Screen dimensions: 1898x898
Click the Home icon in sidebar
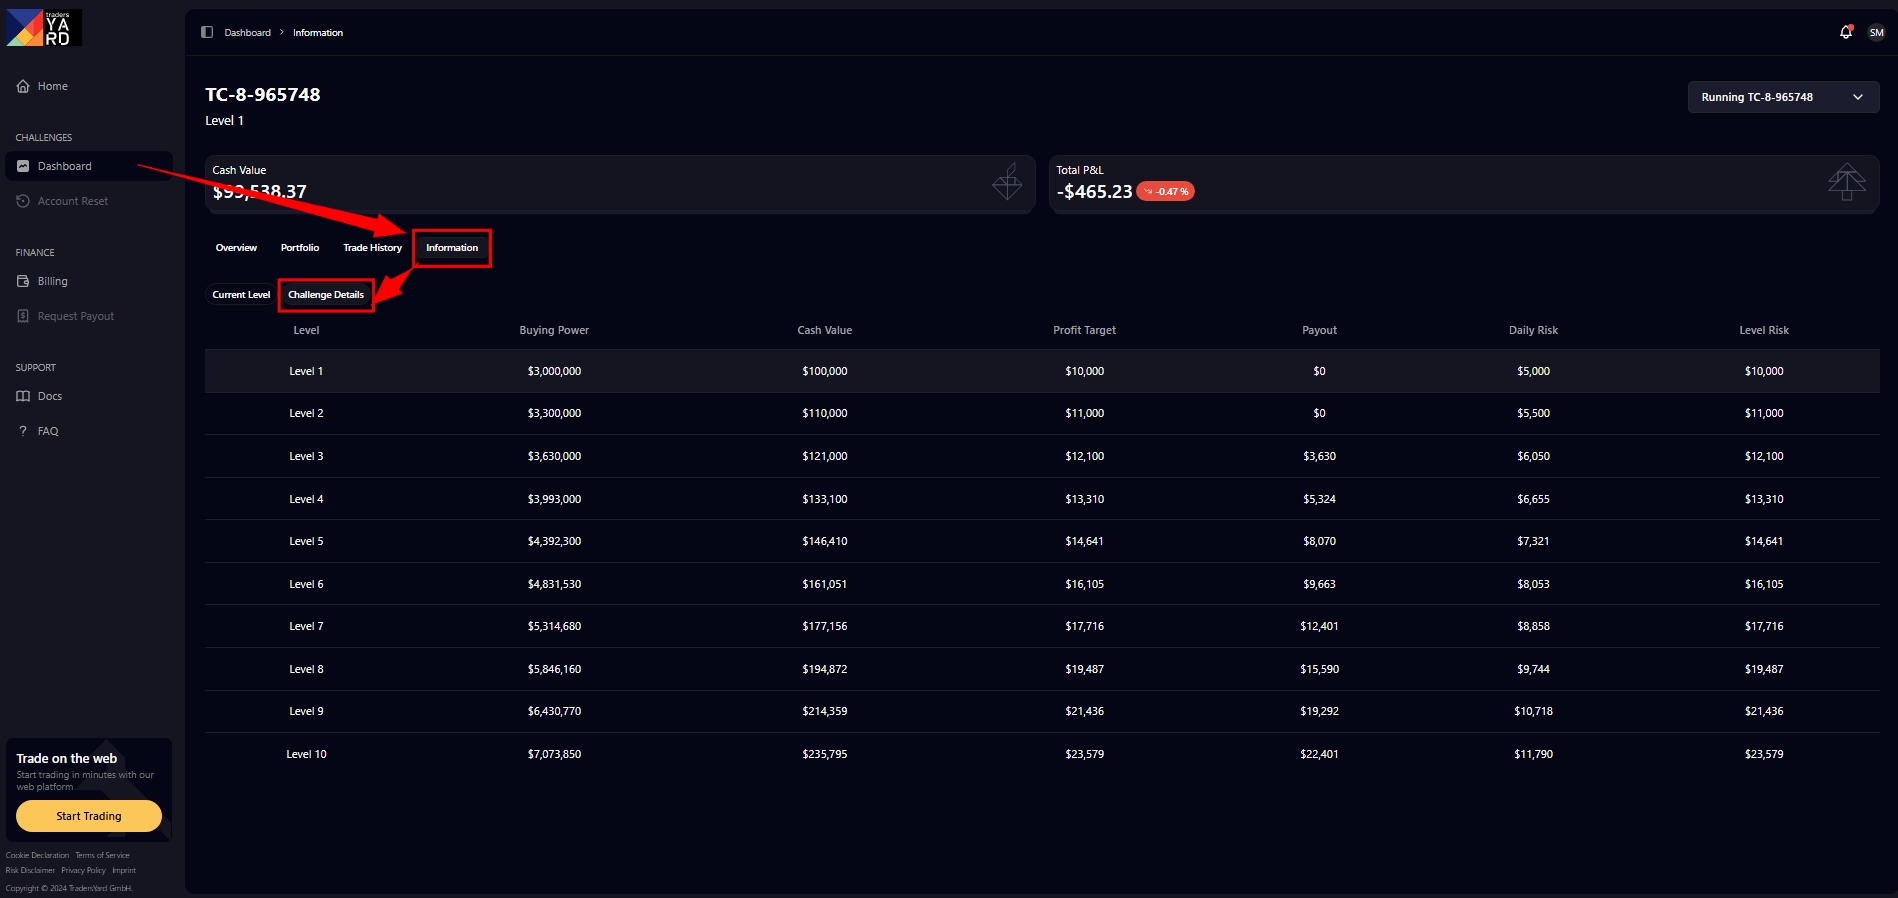tap(23, 86)
